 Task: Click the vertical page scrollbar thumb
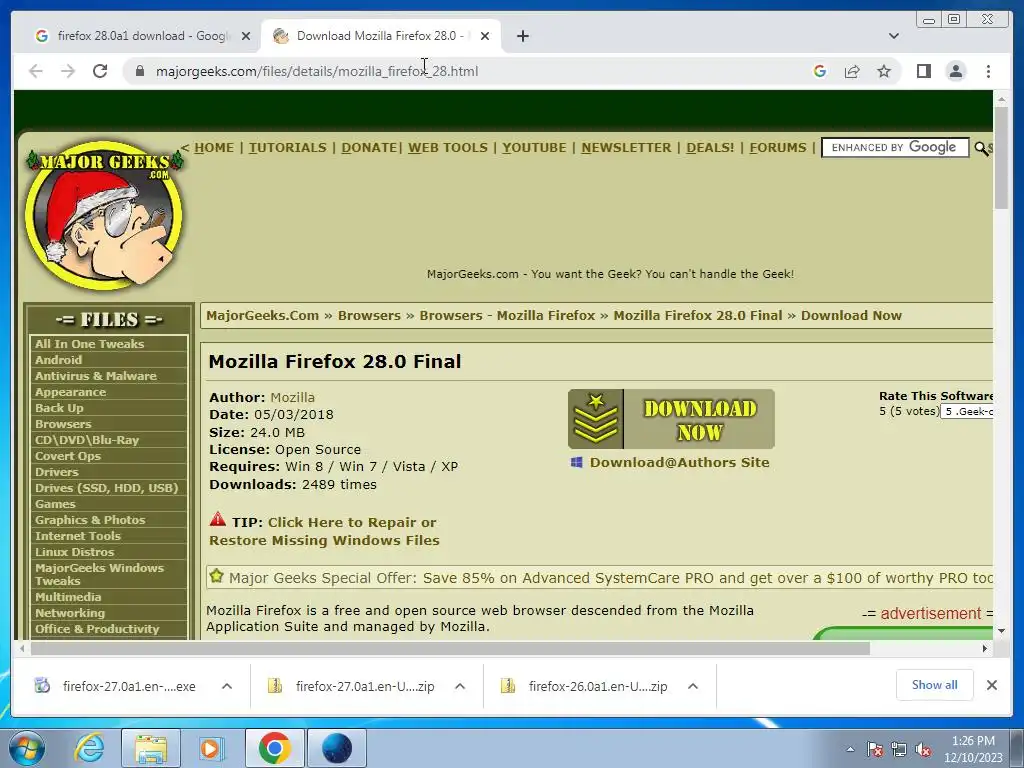click(x=1001, y=158)
